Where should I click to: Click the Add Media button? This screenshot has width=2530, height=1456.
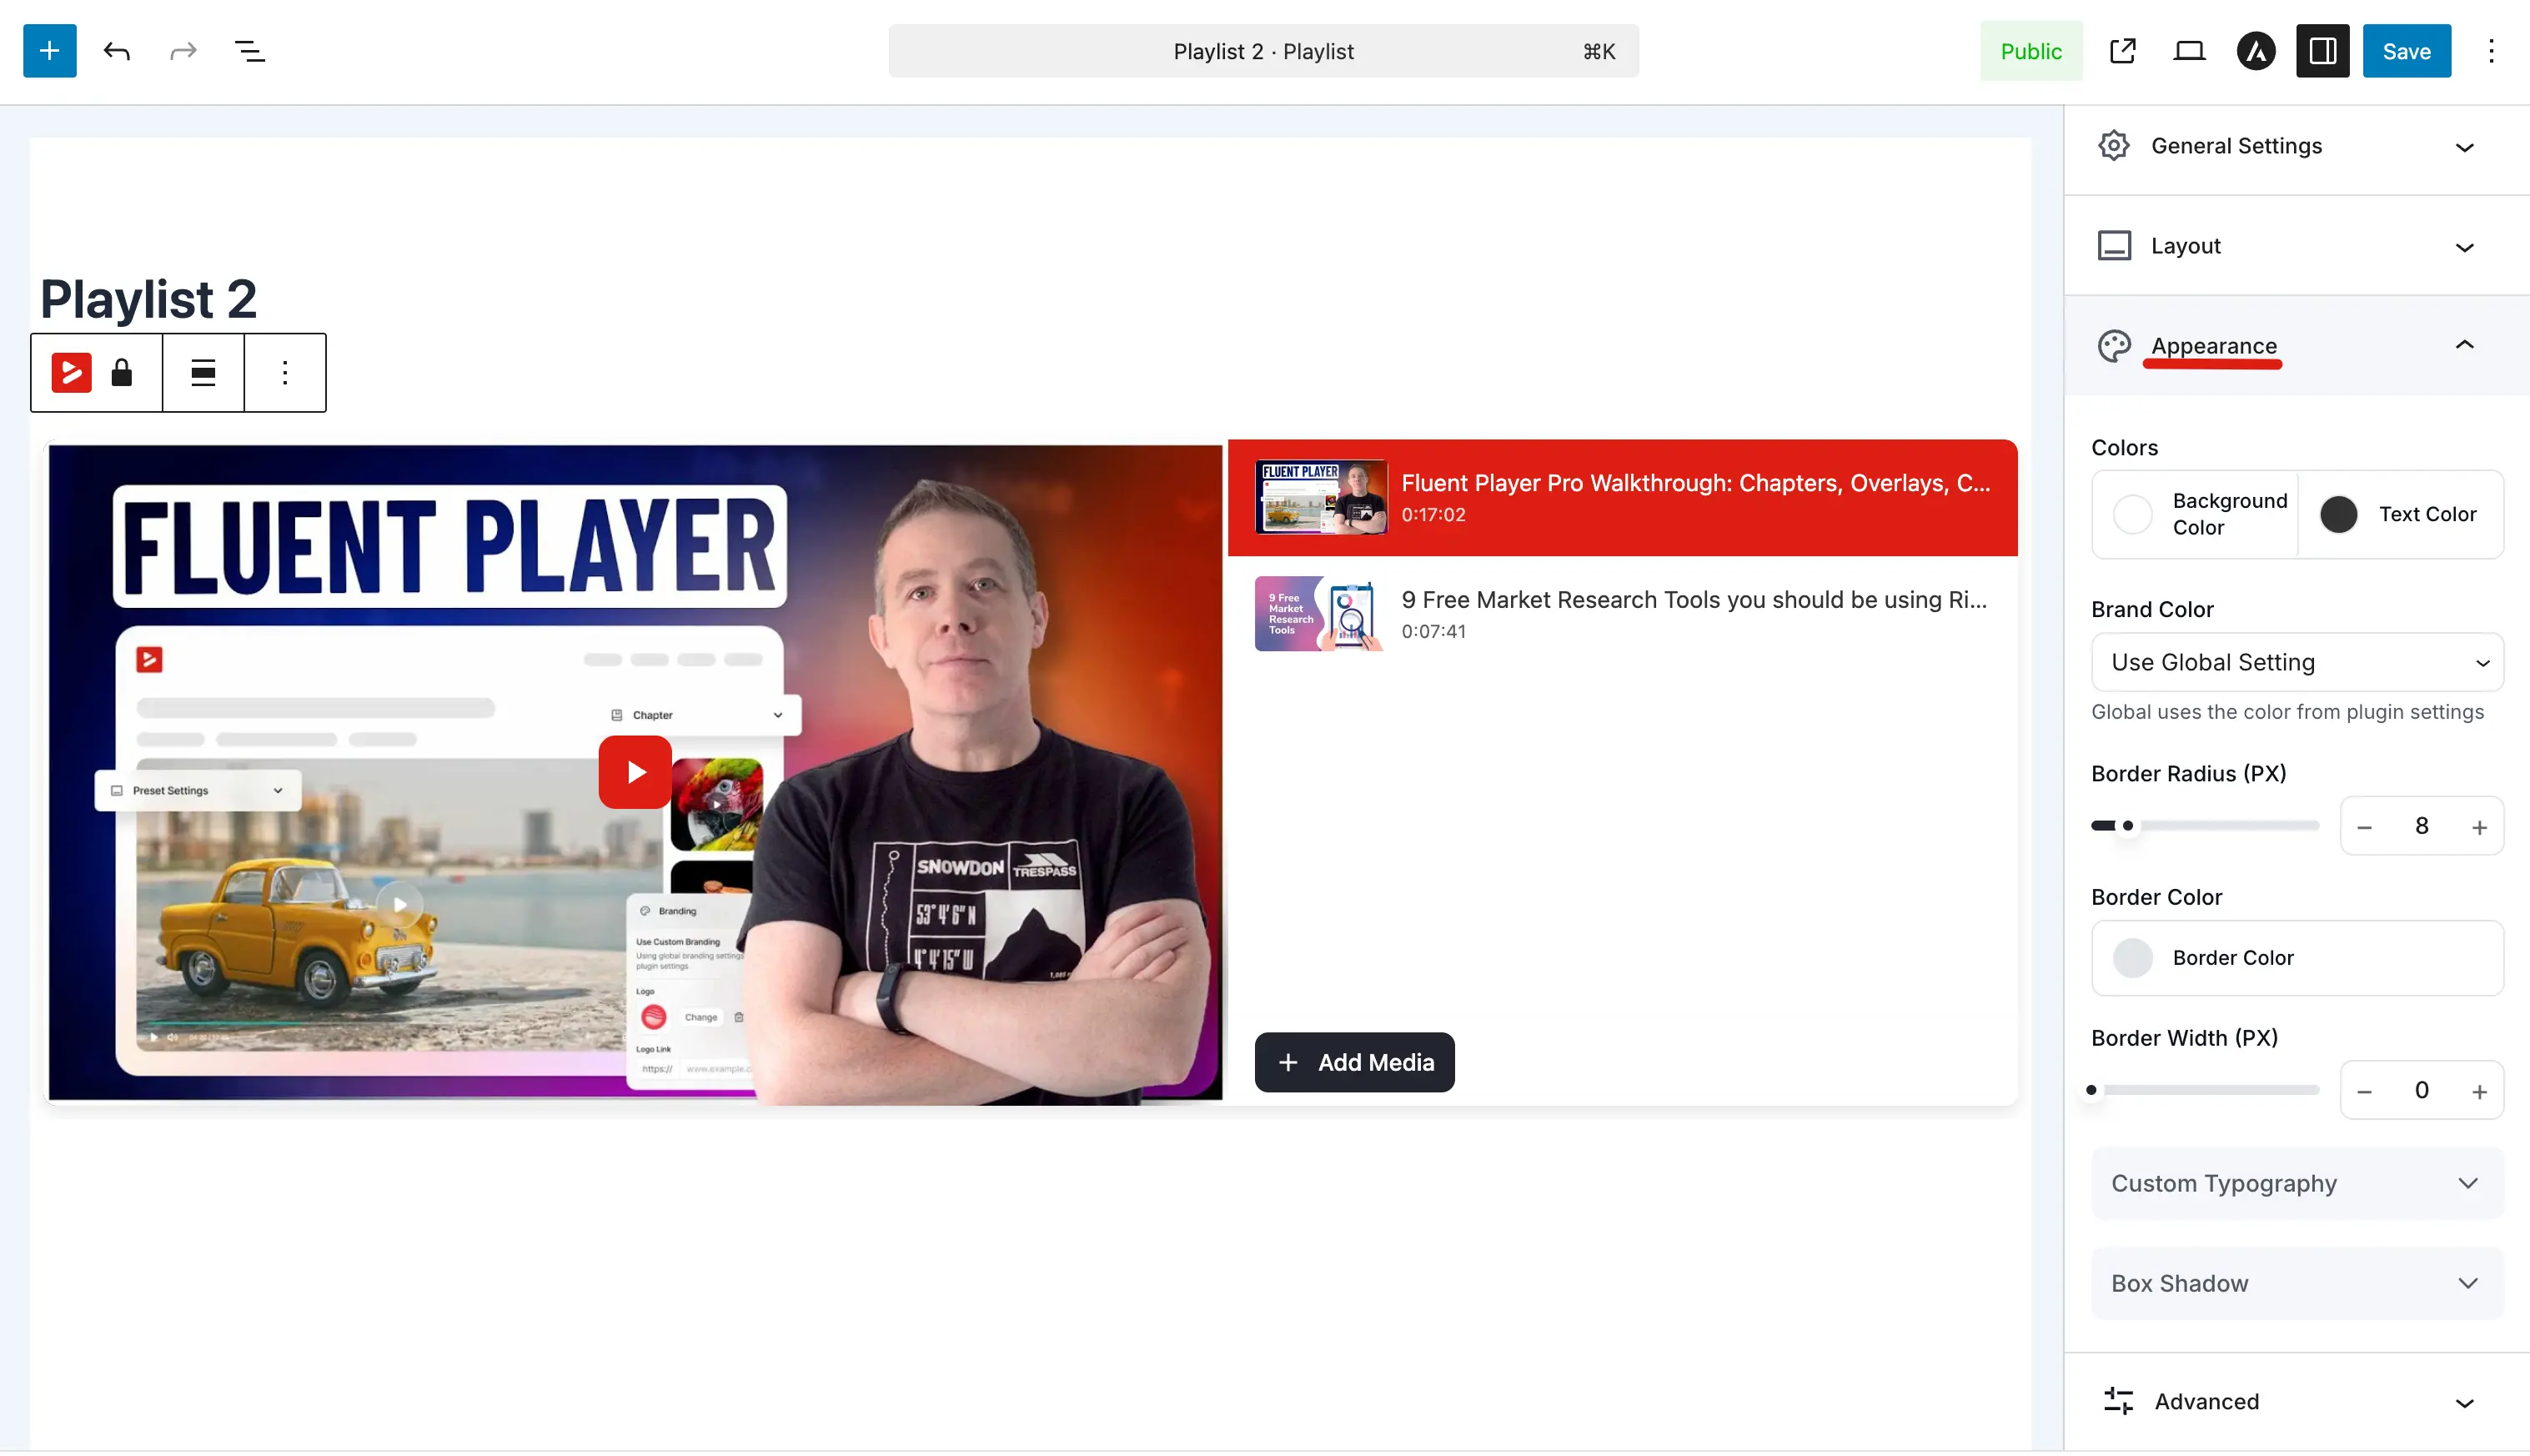point(1354,1062)
